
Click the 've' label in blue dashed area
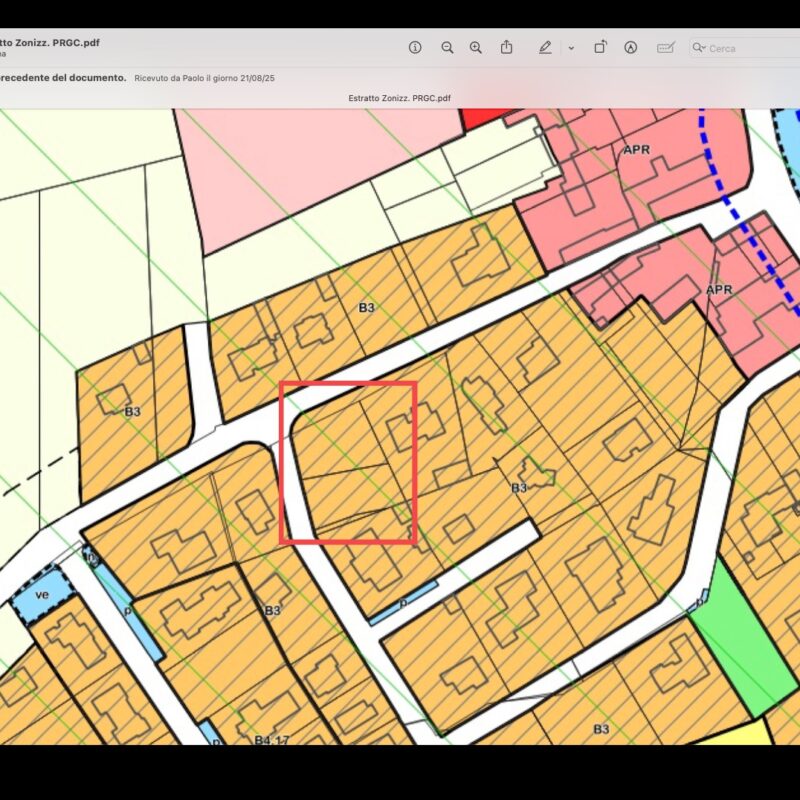(43, 594)
